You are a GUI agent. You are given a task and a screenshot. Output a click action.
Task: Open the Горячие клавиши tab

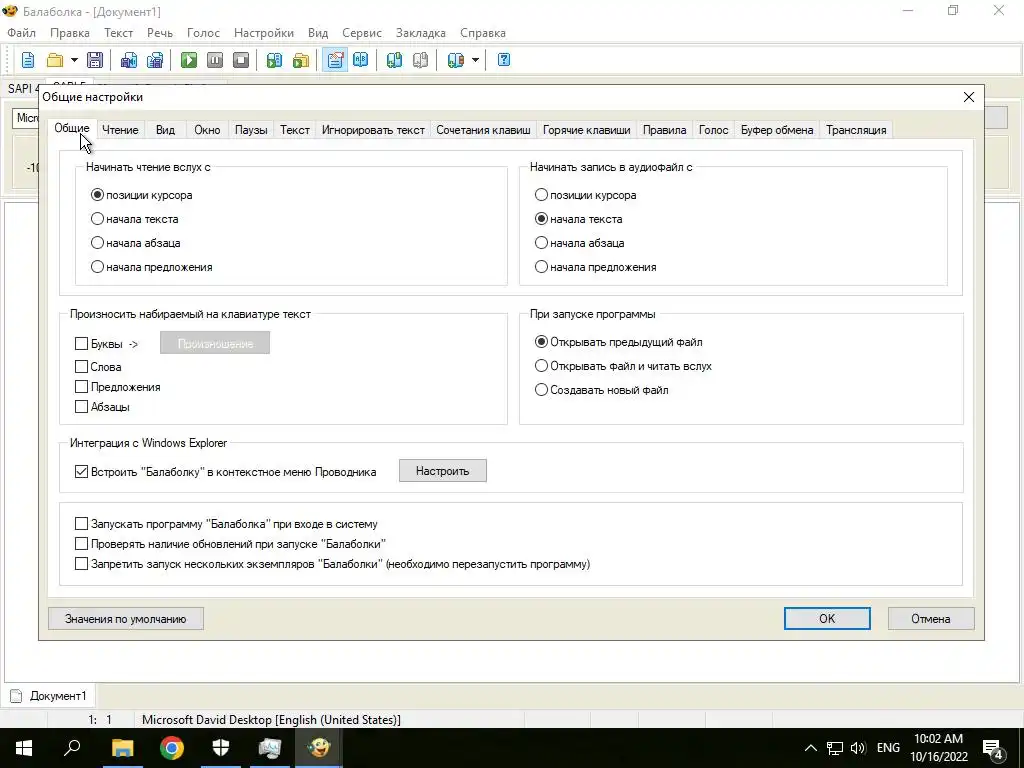tap(586, 130)
